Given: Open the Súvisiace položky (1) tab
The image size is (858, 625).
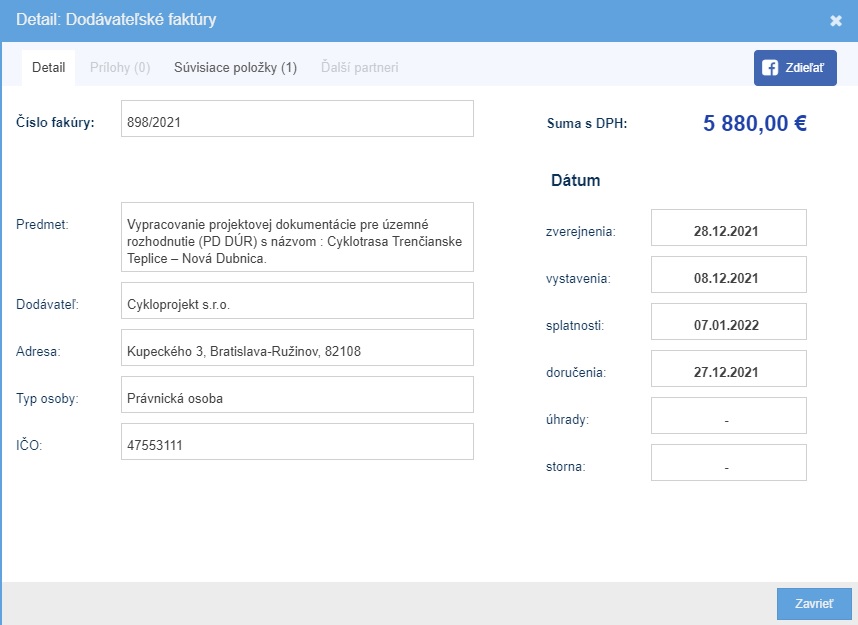Looking at the screenshot, I should click(x=235, y=68).
